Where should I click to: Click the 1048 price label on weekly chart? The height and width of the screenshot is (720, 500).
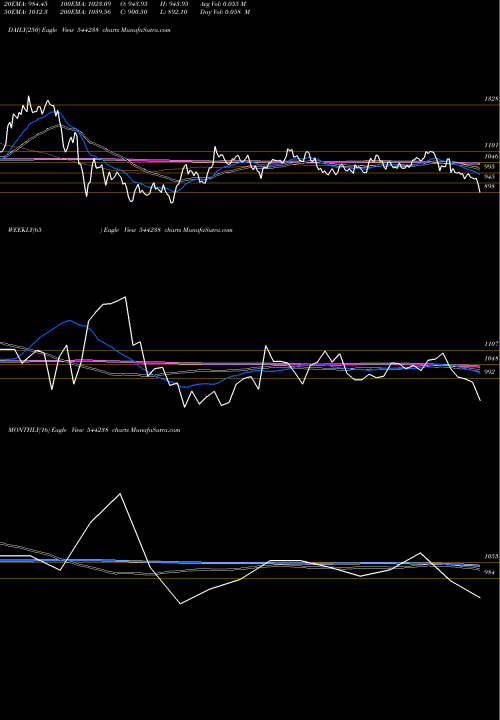[491, 359]
